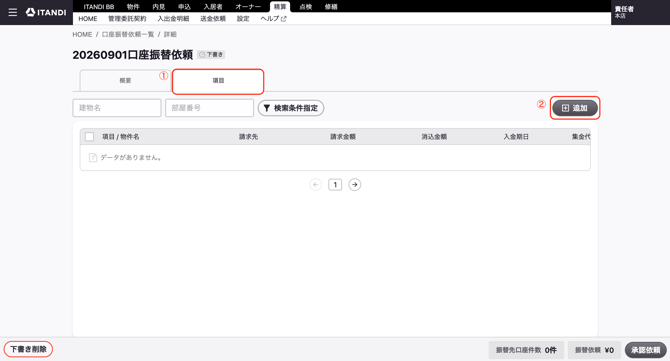670x361 pixels.
Task: Click the 消込金額 column header
Action: tap(434, 137)
